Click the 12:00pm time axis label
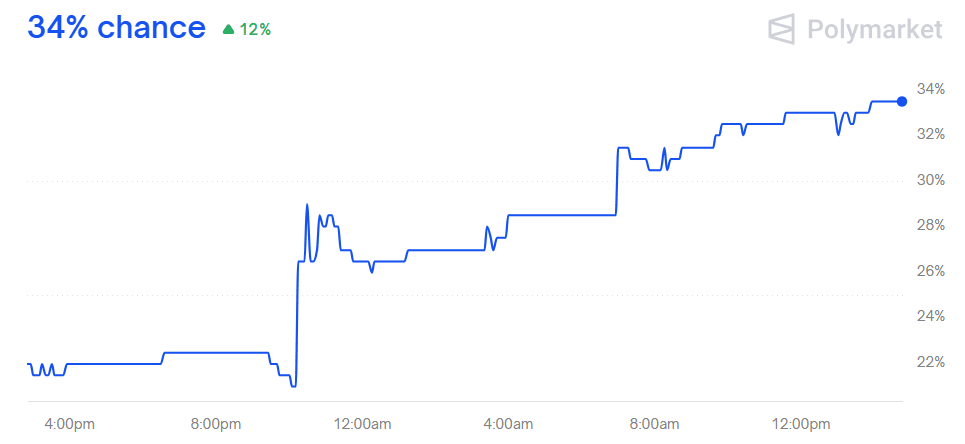 coord(801,424)
